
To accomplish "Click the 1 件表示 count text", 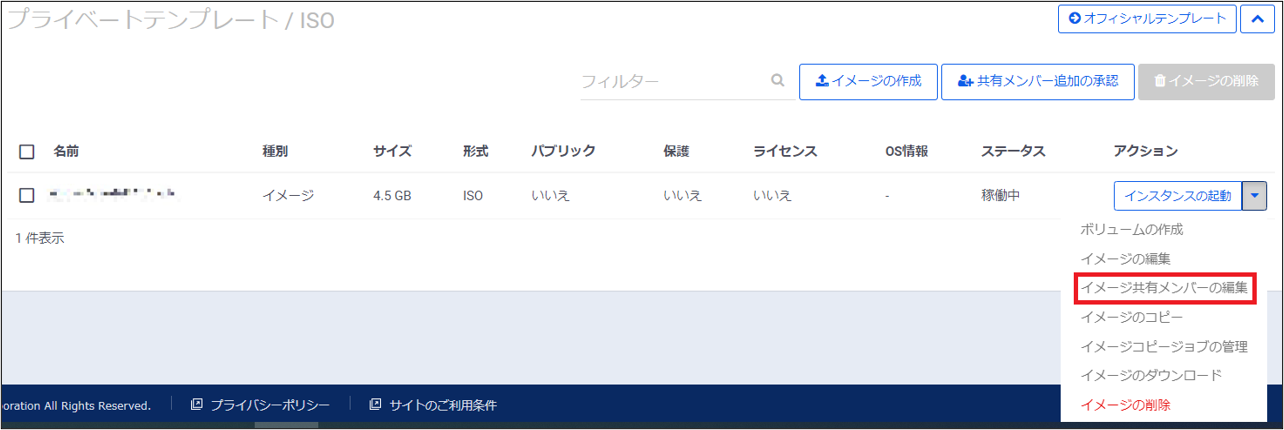I will tap(40, 238).
